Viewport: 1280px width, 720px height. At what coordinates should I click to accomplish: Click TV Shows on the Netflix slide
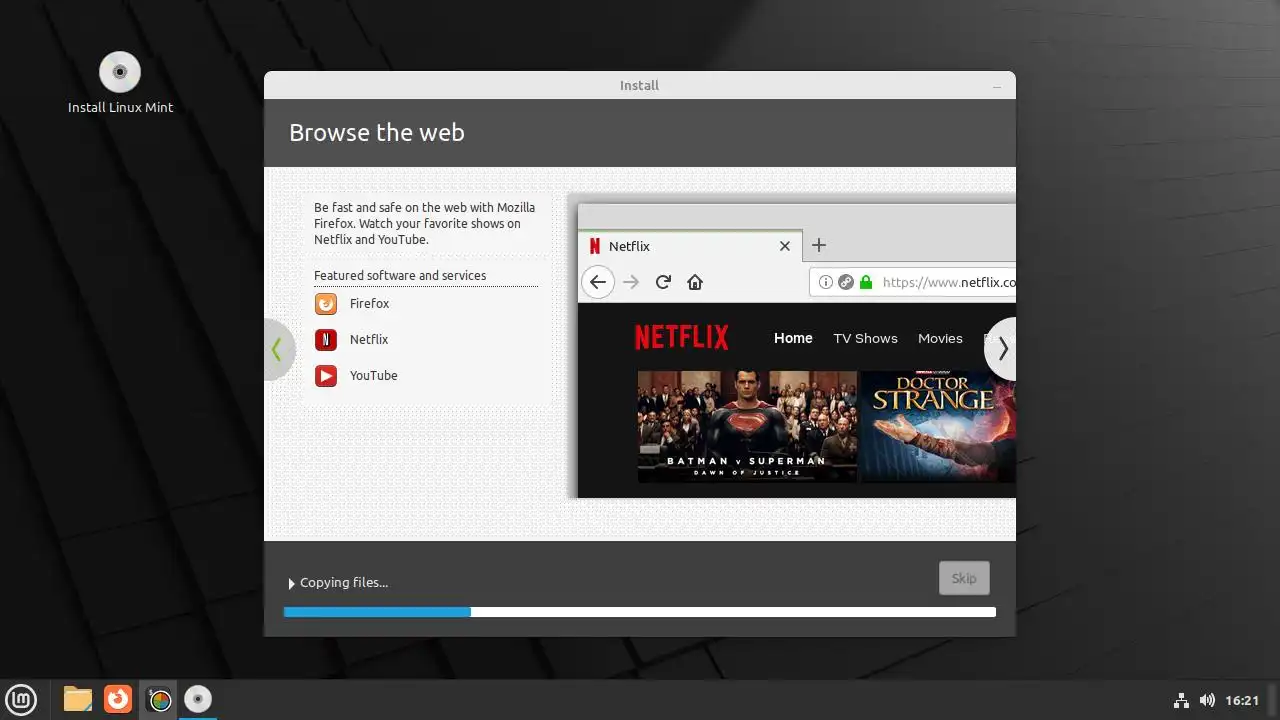tap(866, 339)
